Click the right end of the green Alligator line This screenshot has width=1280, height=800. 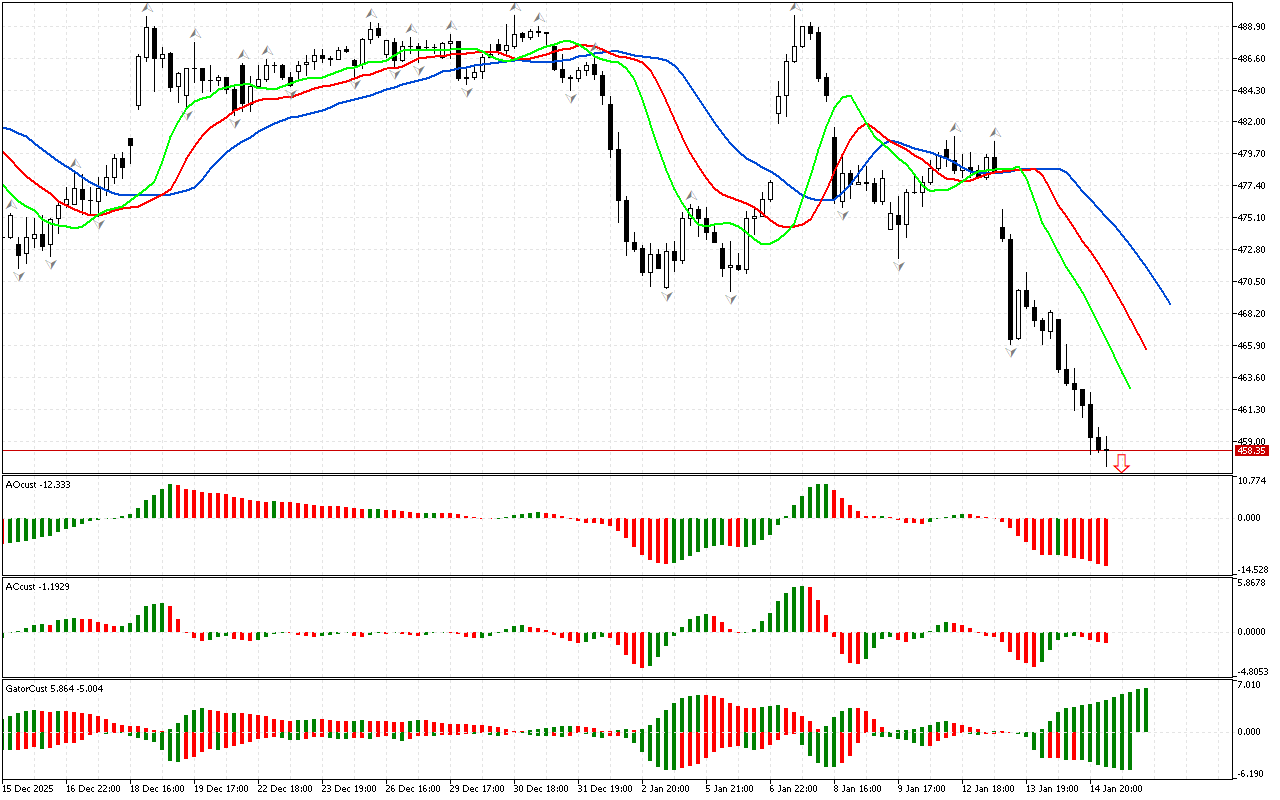tap(1129, 388)
